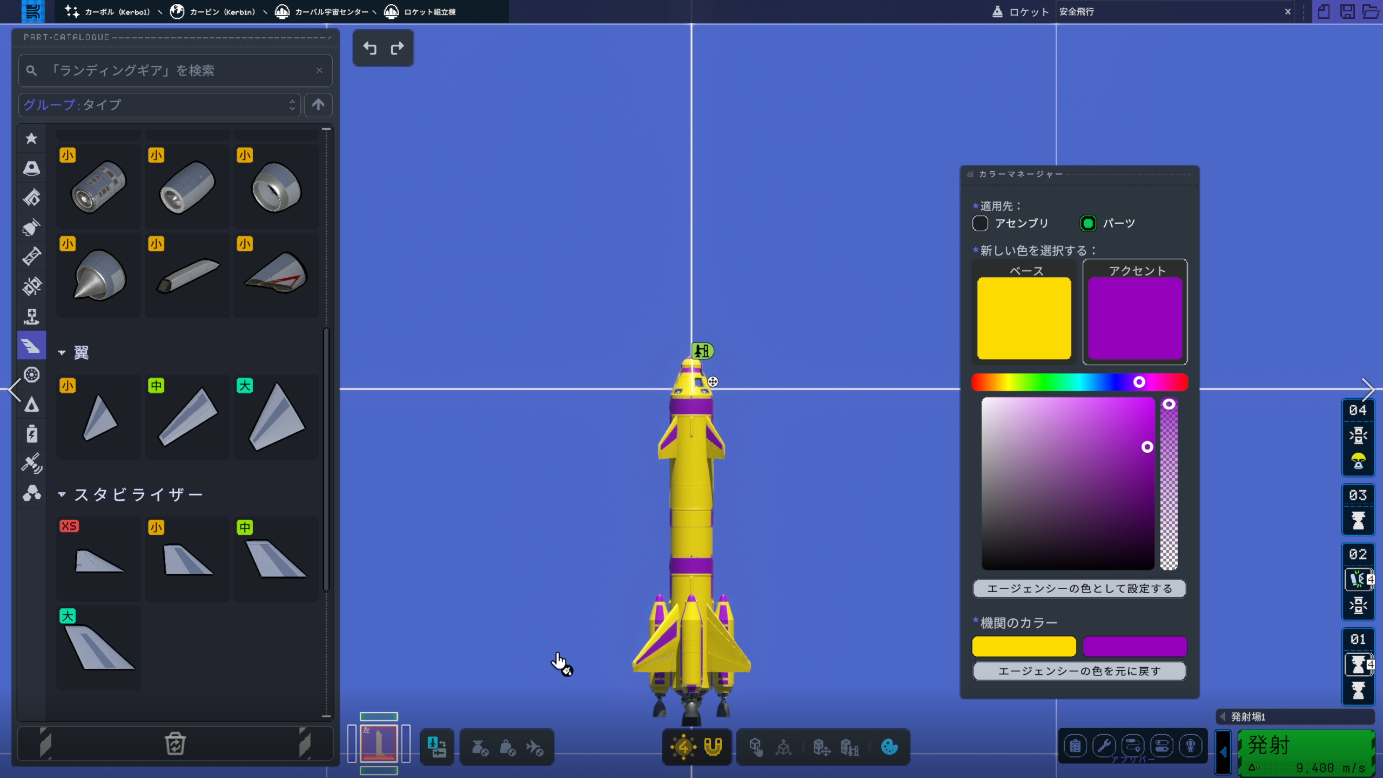Image resolution: width=1383 pixels, height=778 pixels.
Task: Click the KSP logo icon in top-left corner
Action: click(x=33, y=12)
